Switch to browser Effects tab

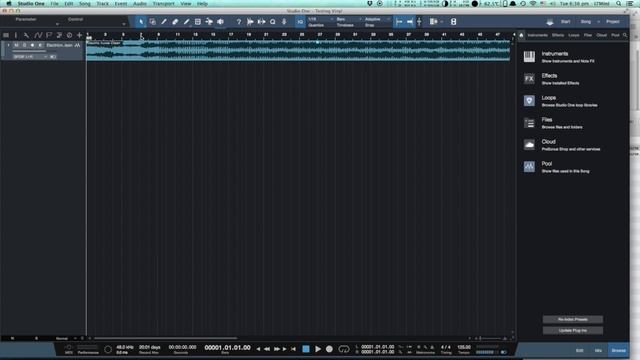[x=558, y=36]
